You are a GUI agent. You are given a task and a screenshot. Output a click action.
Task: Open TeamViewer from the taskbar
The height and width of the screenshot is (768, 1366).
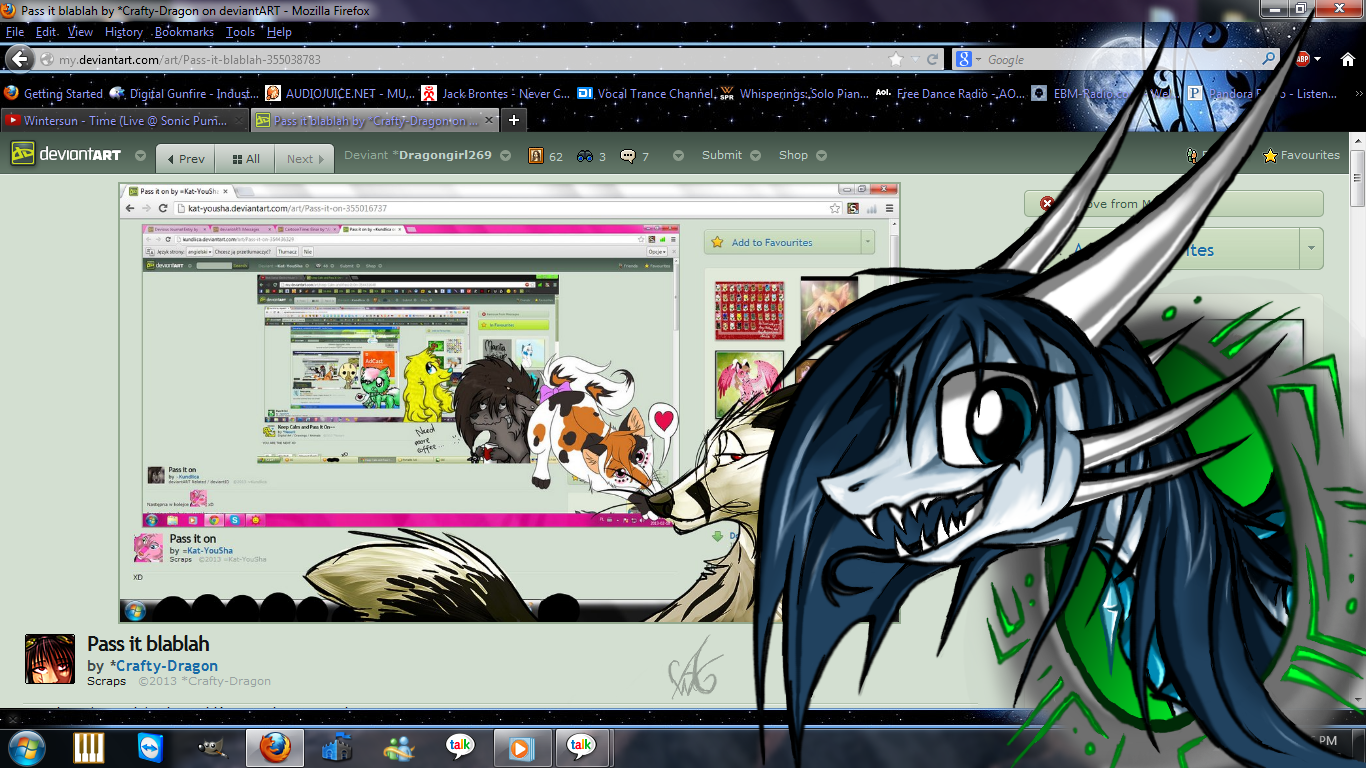[x=151, y=747]
